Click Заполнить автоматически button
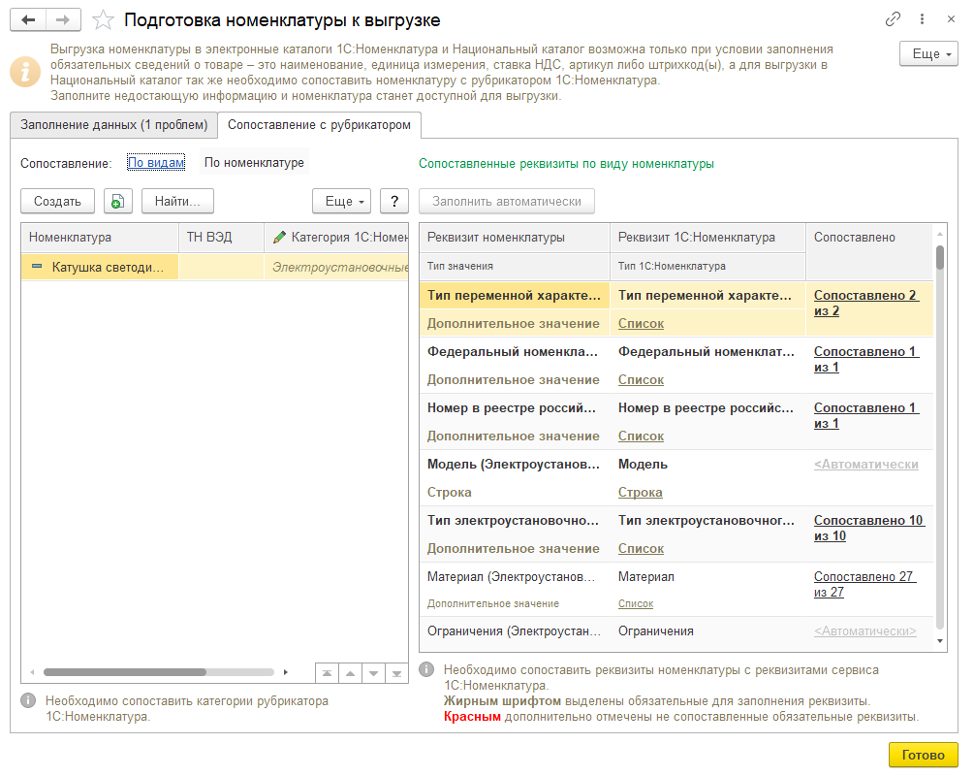 point(507,201)
